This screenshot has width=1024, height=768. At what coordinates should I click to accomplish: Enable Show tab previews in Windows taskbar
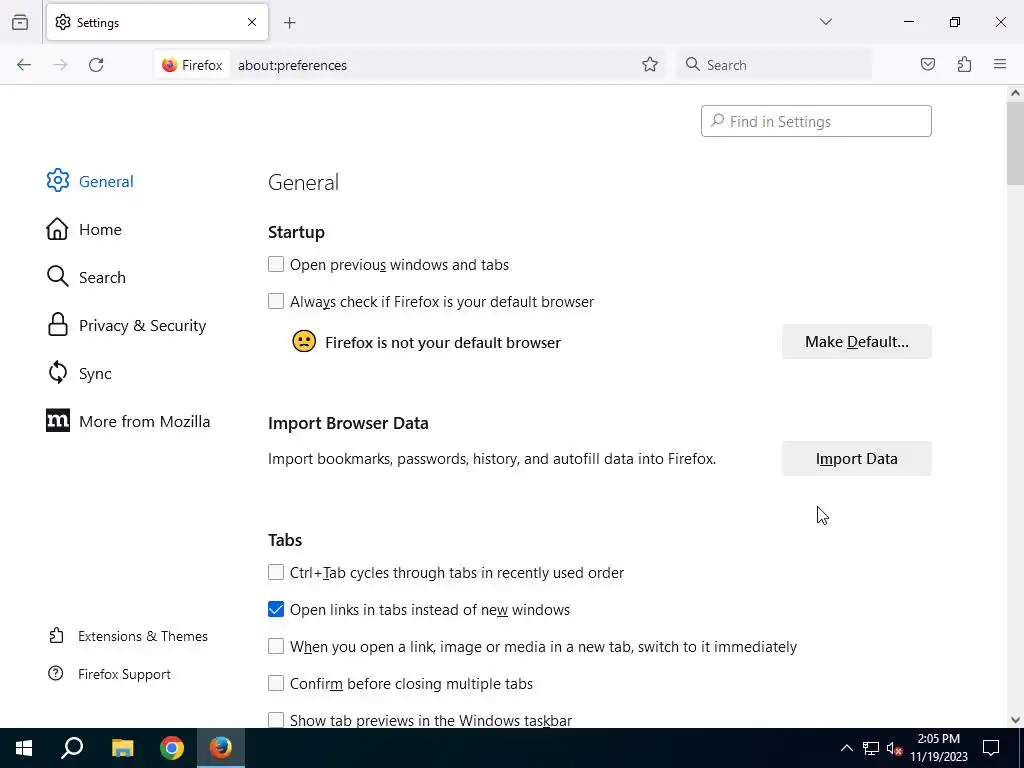point(276,720)
